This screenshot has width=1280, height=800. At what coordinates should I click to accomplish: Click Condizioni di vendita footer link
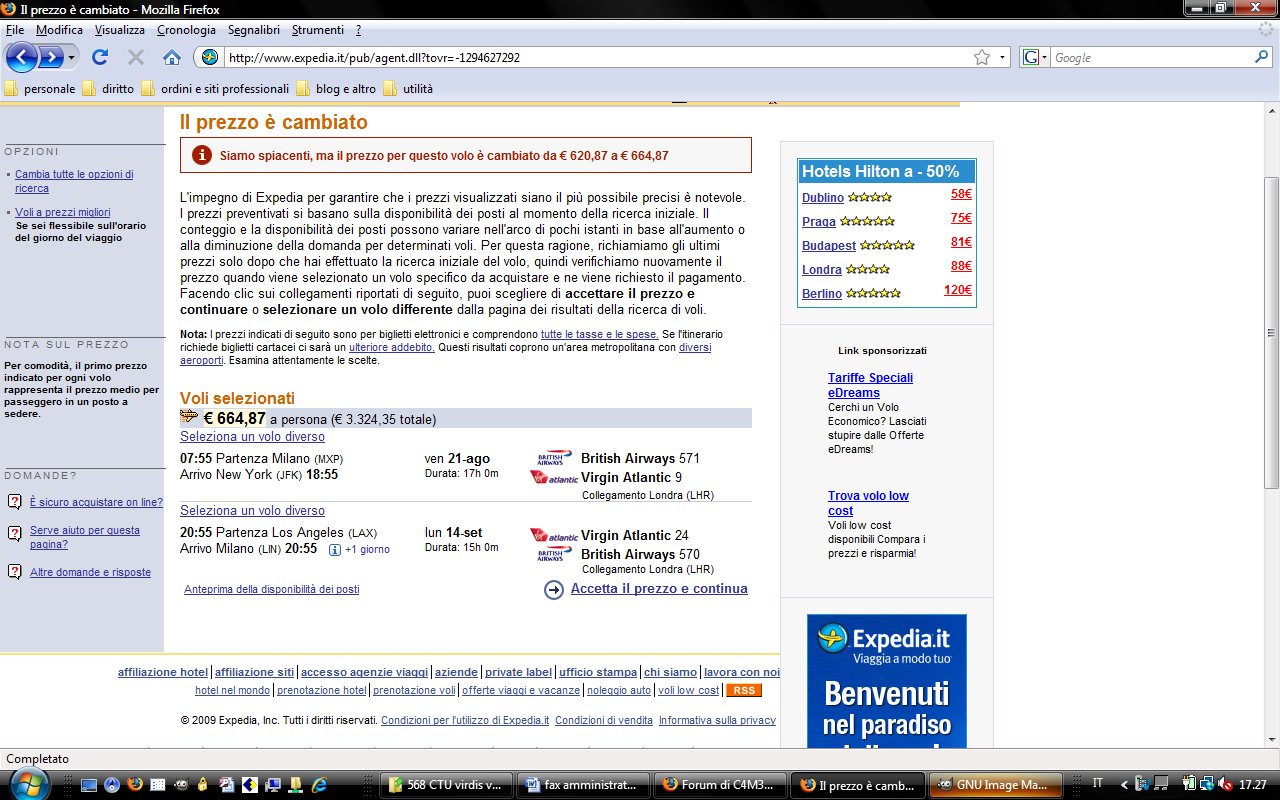(x=604, y=720)
